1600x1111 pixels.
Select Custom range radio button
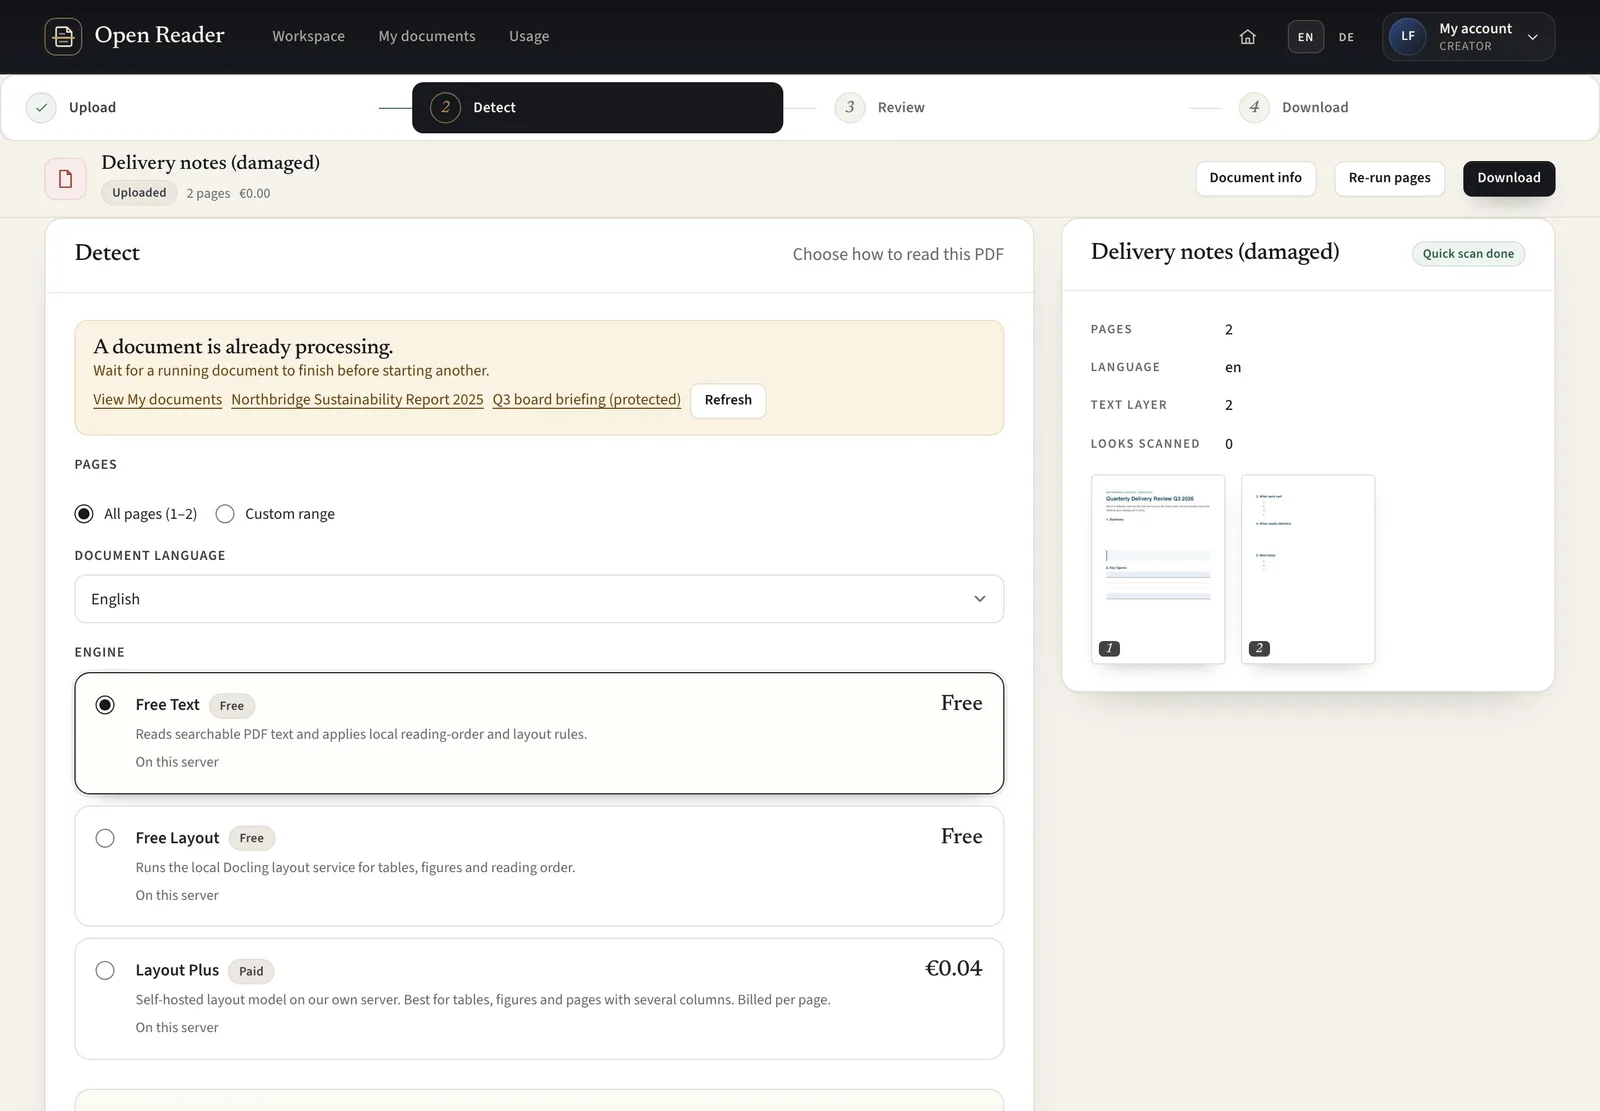225,514
